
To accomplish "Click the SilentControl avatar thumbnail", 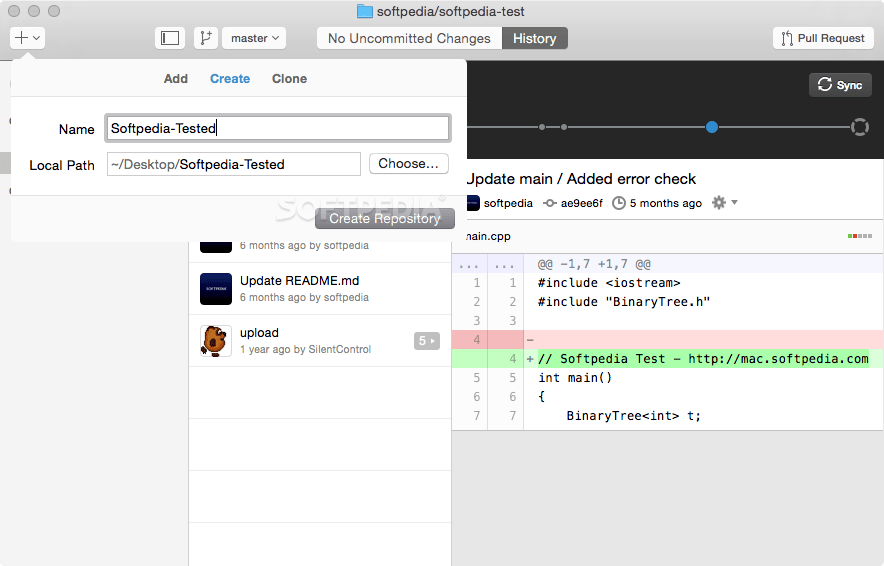I will click(216, 341).
